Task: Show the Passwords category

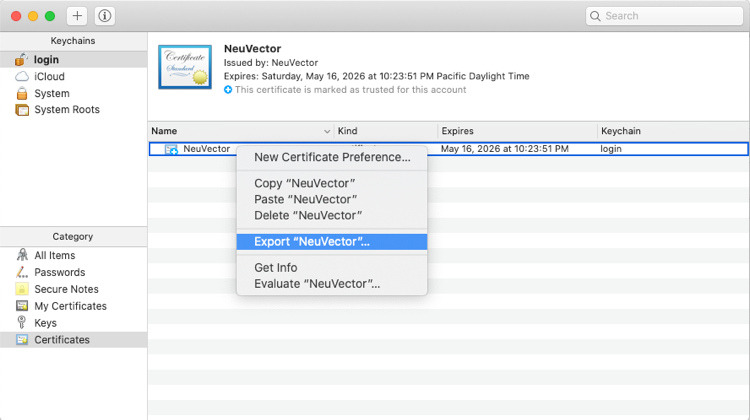Action: click(59, 272)
